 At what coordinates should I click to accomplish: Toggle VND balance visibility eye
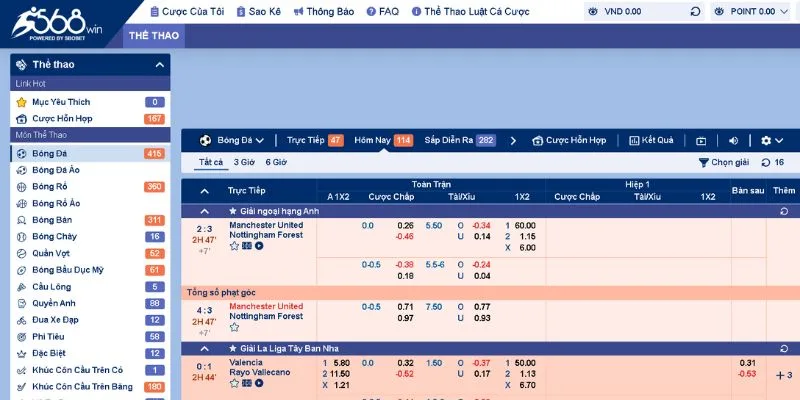(592, 11)
